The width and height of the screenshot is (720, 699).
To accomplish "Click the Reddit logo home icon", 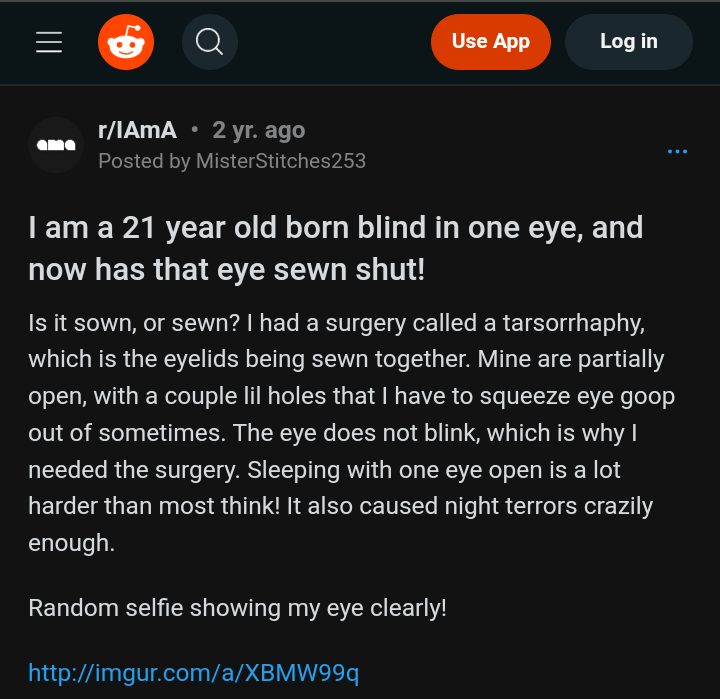I will pos(126,42).
